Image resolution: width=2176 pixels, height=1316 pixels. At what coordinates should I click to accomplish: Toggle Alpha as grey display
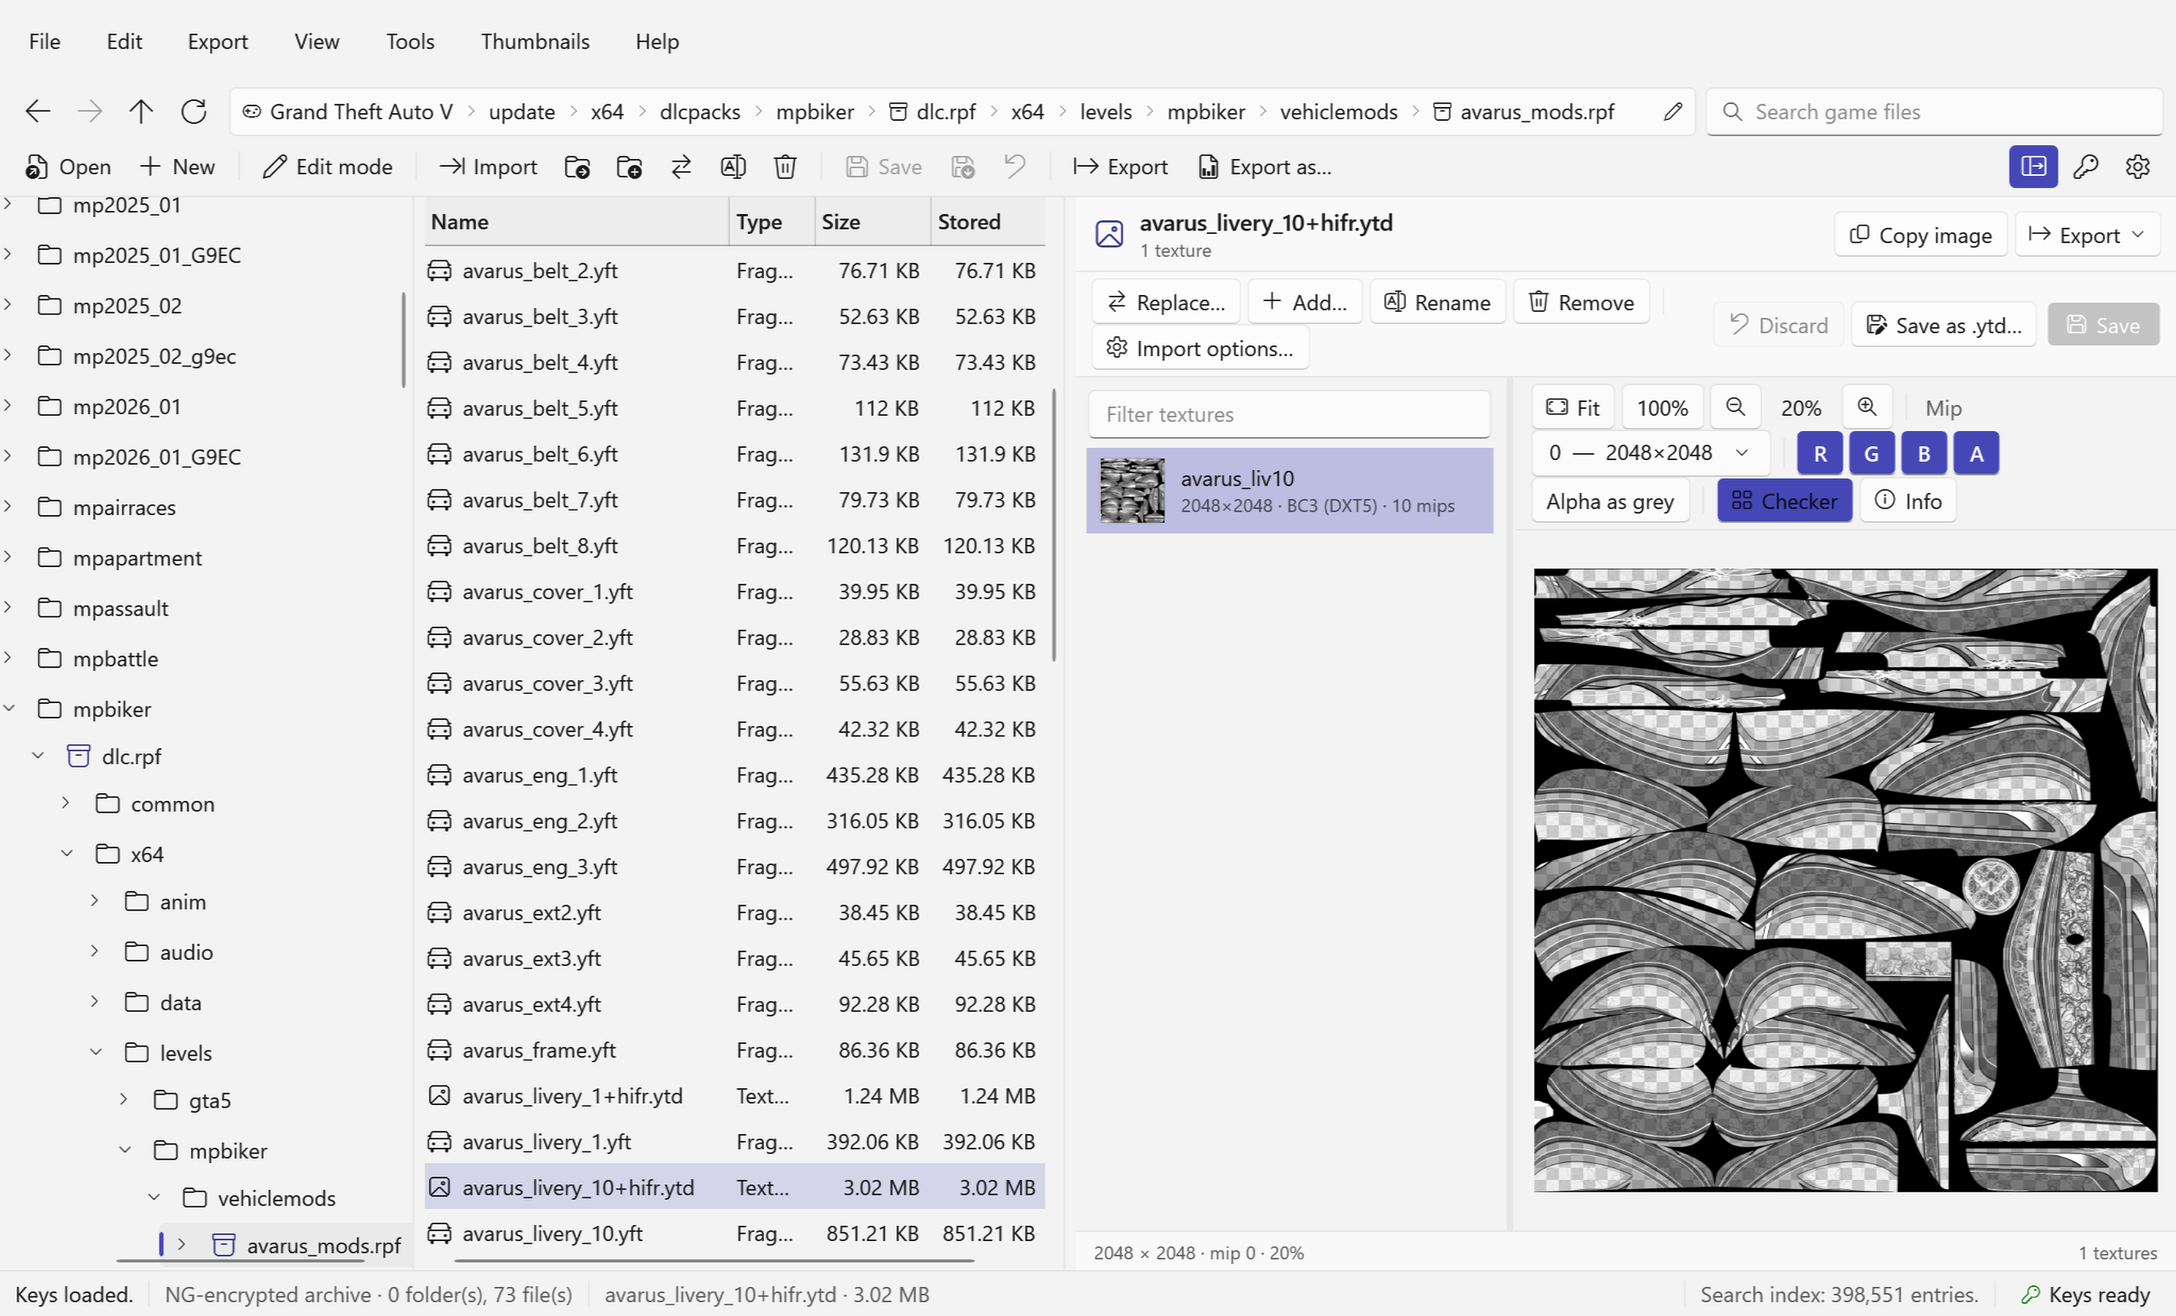[1610, 501]
